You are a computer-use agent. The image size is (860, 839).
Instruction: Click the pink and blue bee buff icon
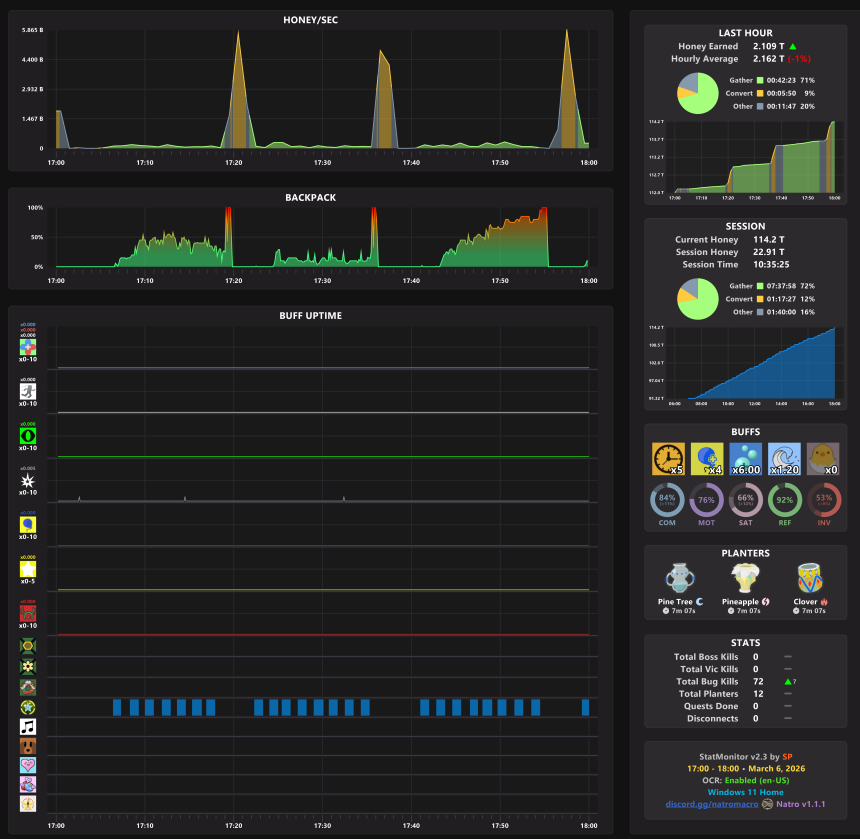tap(28, 784)
